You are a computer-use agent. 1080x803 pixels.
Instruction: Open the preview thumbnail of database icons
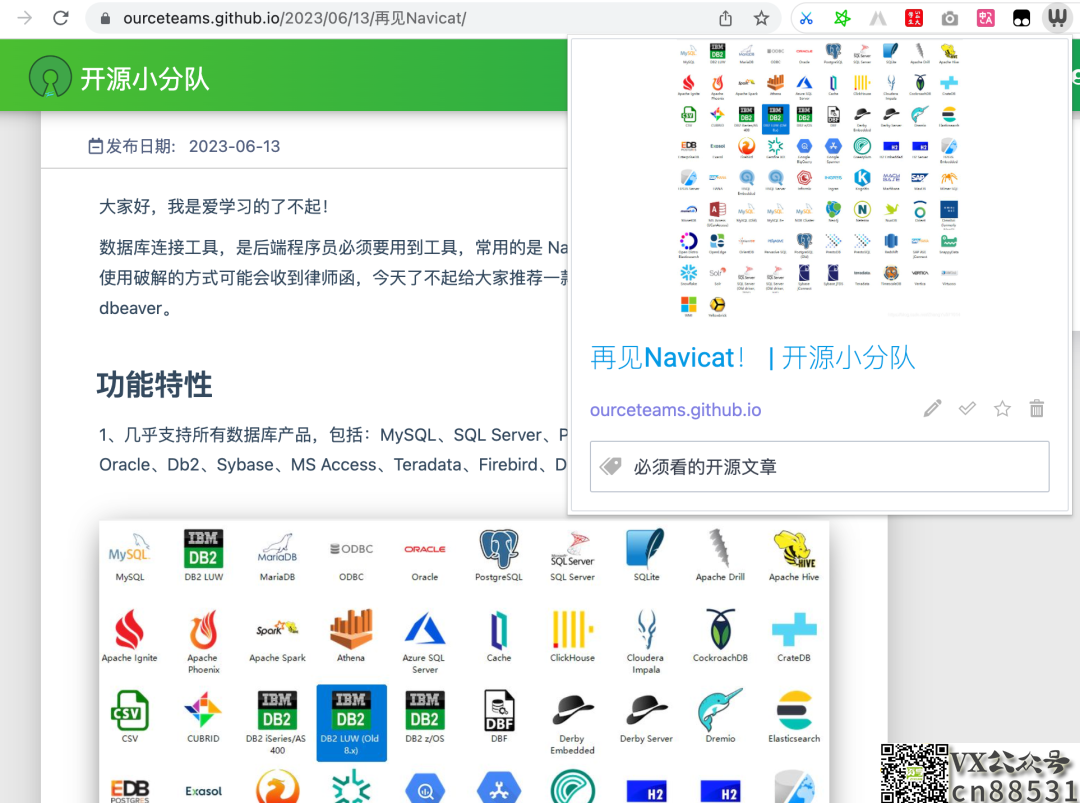coord(818,180)
